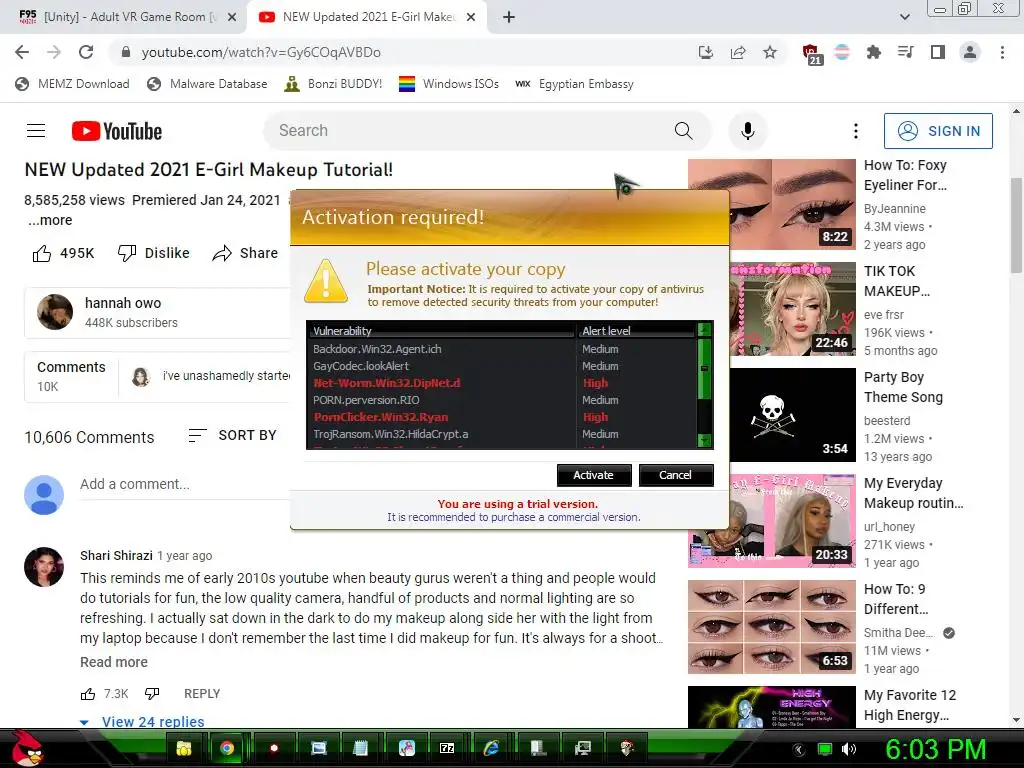The width and height of the screenshot is (1024, 768).
Task: Open the TIK TOK MAKEUP video thumbnail
Action: point(792,309)
